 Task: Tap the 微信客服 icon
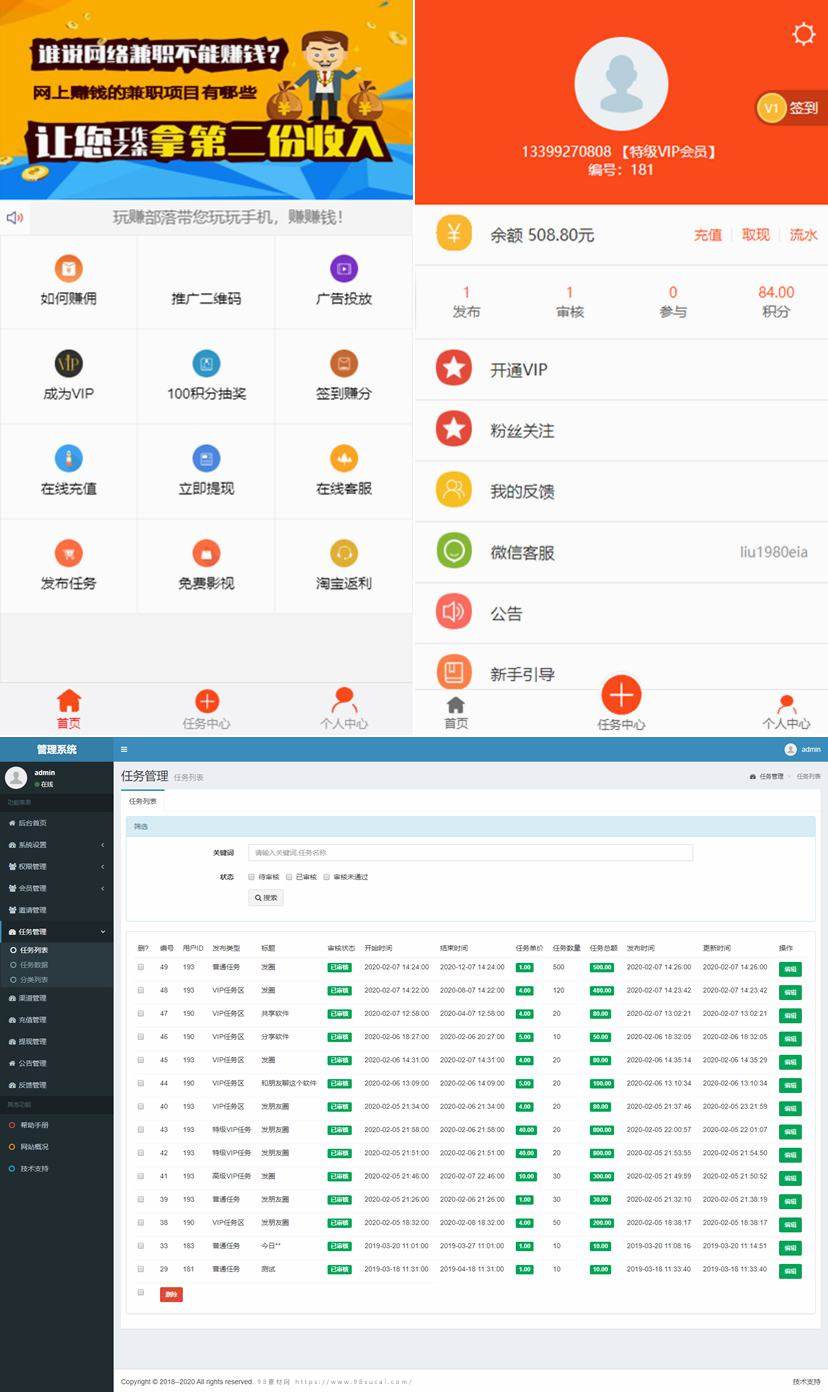(454, 550)
